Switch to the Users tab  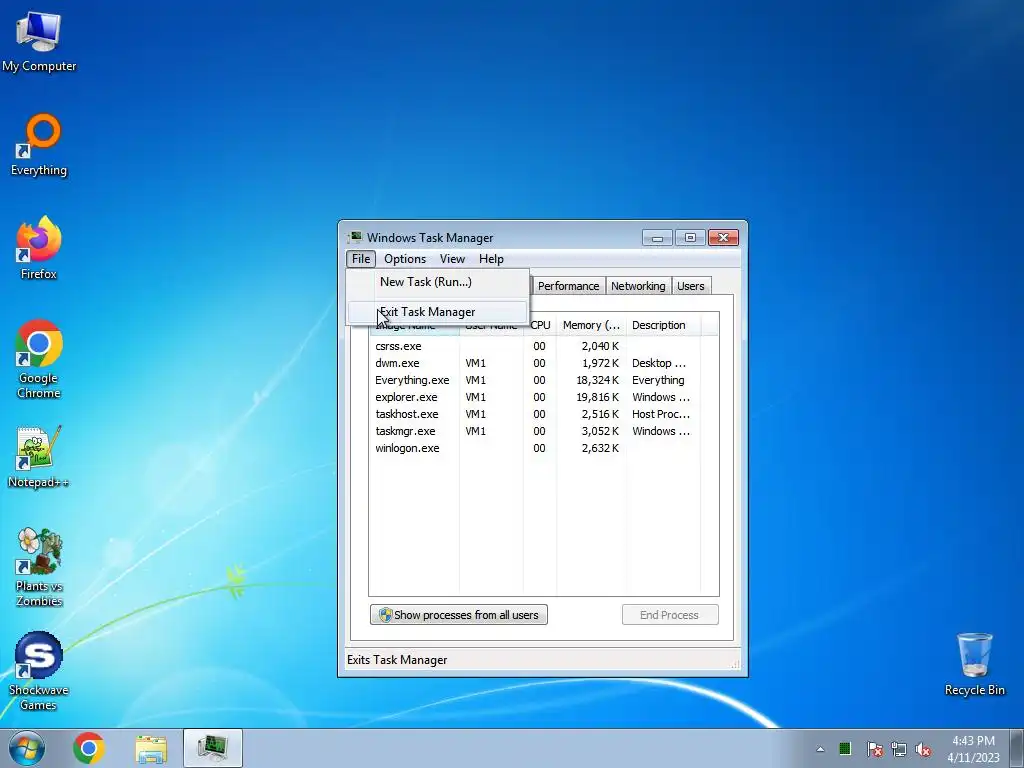[690, 286]
